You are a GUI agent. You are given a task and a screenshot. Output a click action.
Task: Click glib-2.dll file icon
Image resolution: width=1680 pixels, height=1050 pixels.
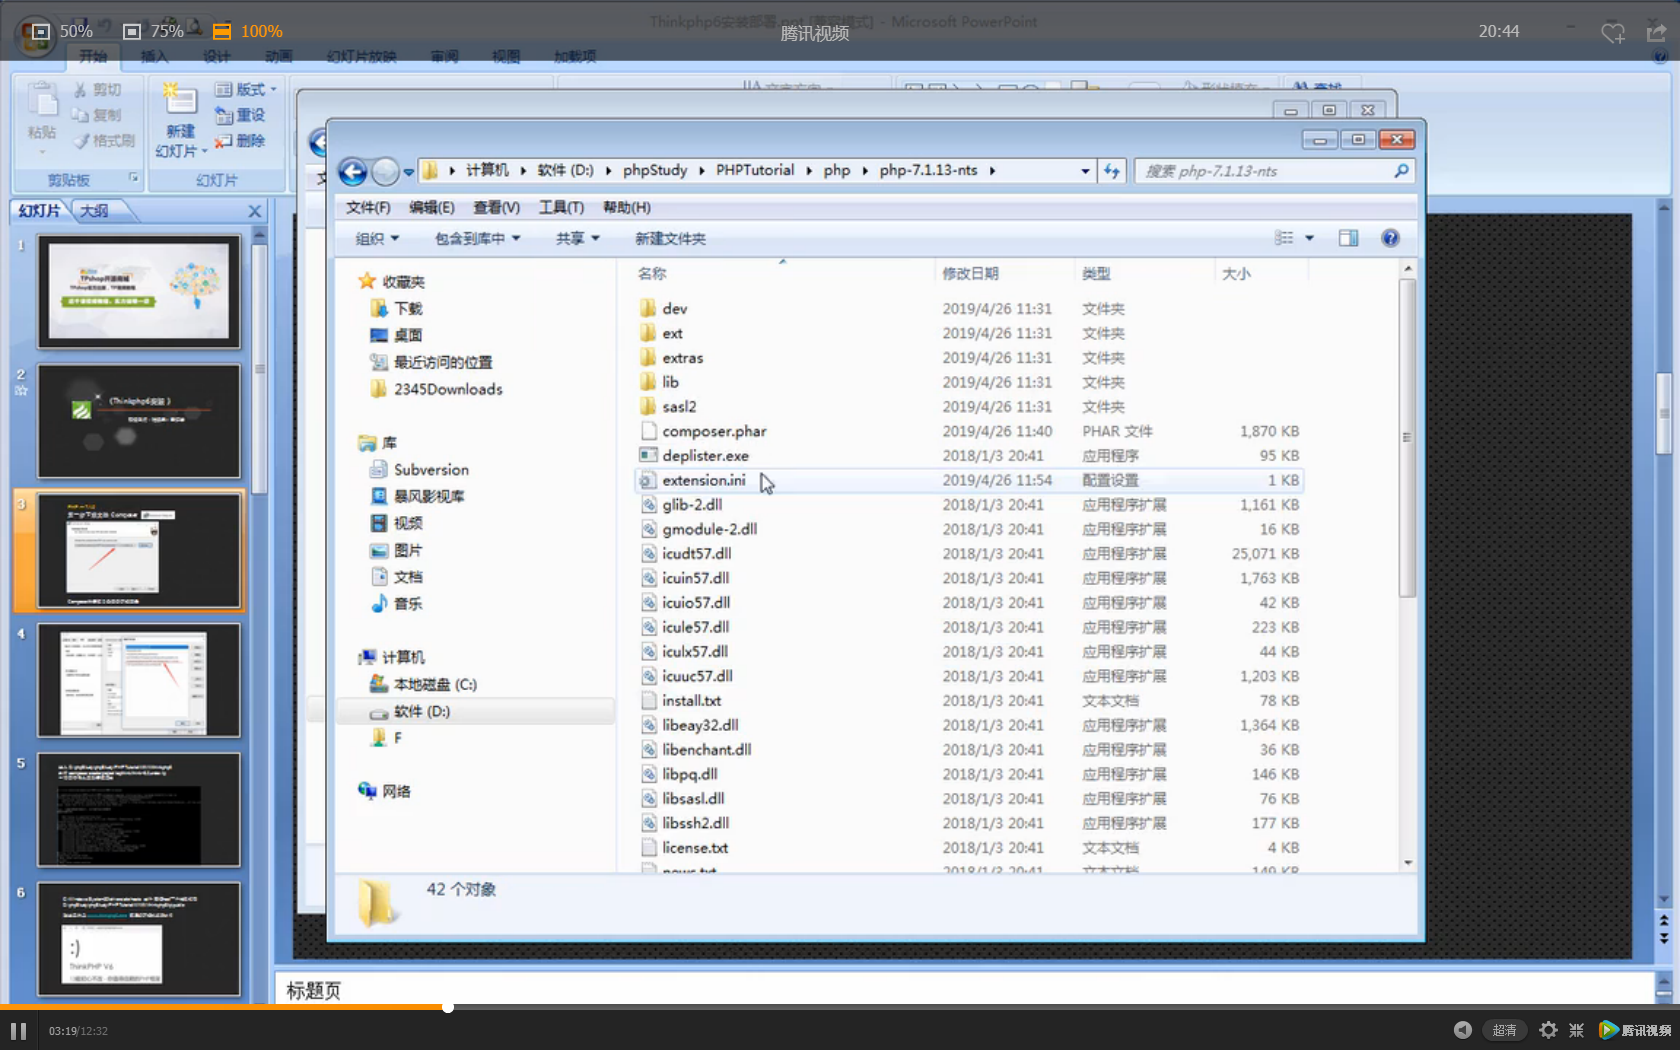(648, 504)
